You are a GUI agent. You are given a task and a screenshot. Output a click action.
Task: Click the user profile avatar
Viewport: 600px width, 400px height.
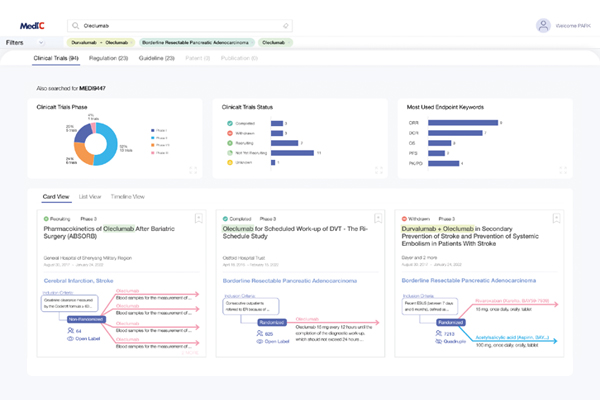click(x=543, y=25)
